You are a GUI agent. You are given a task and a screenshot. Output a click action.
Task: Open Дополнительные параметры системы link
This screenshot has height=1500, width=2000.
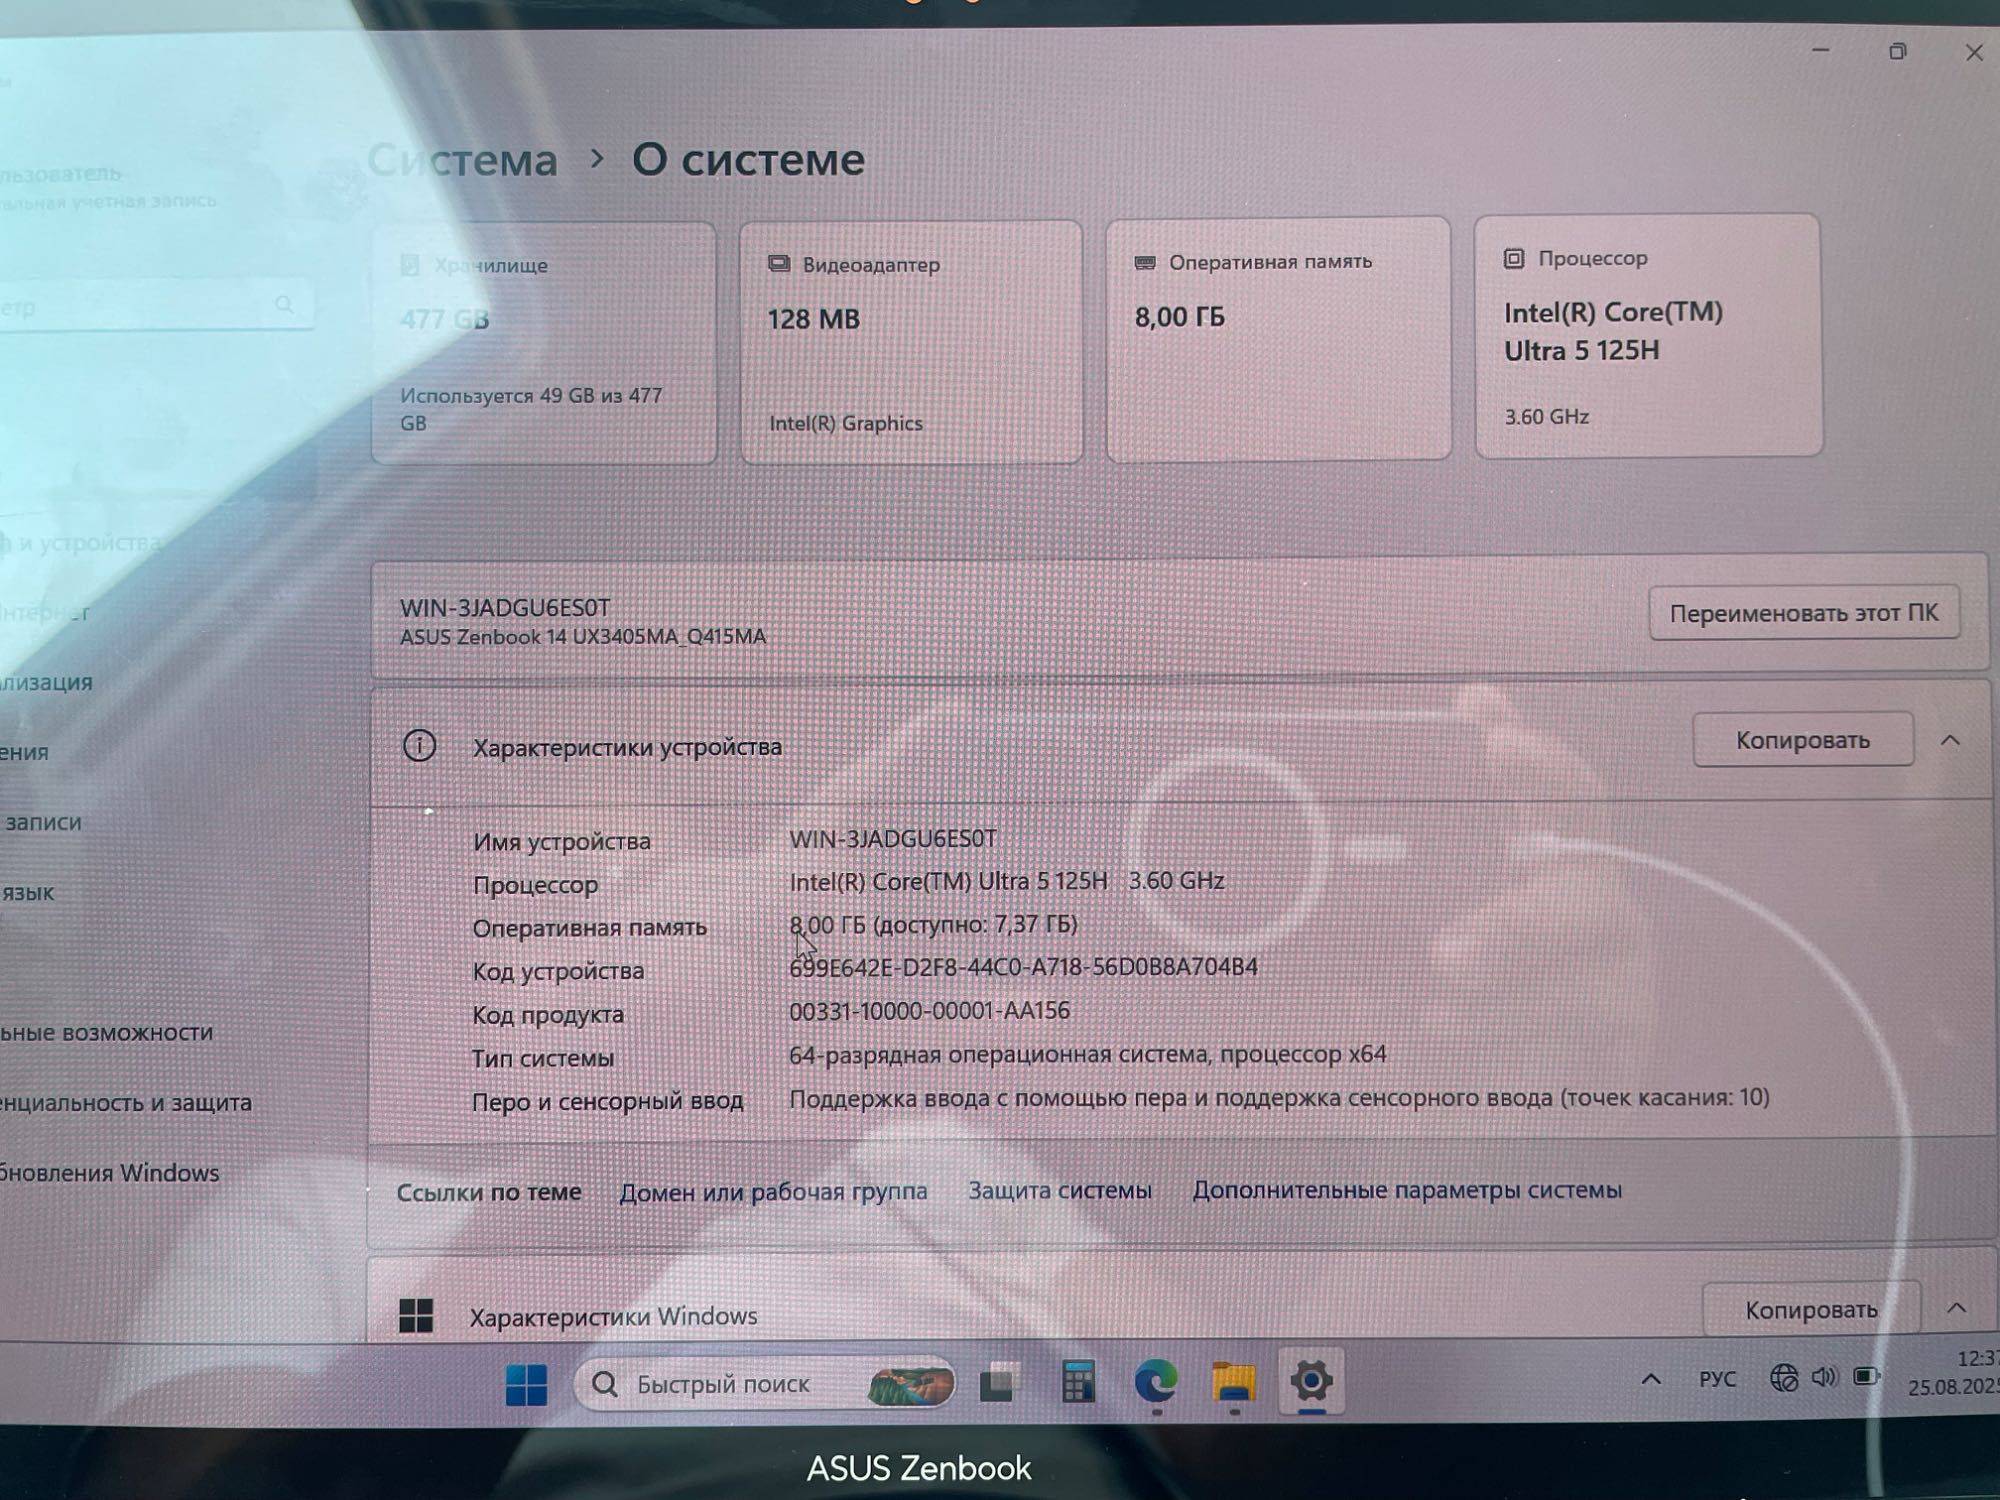pos(1407,1189)
